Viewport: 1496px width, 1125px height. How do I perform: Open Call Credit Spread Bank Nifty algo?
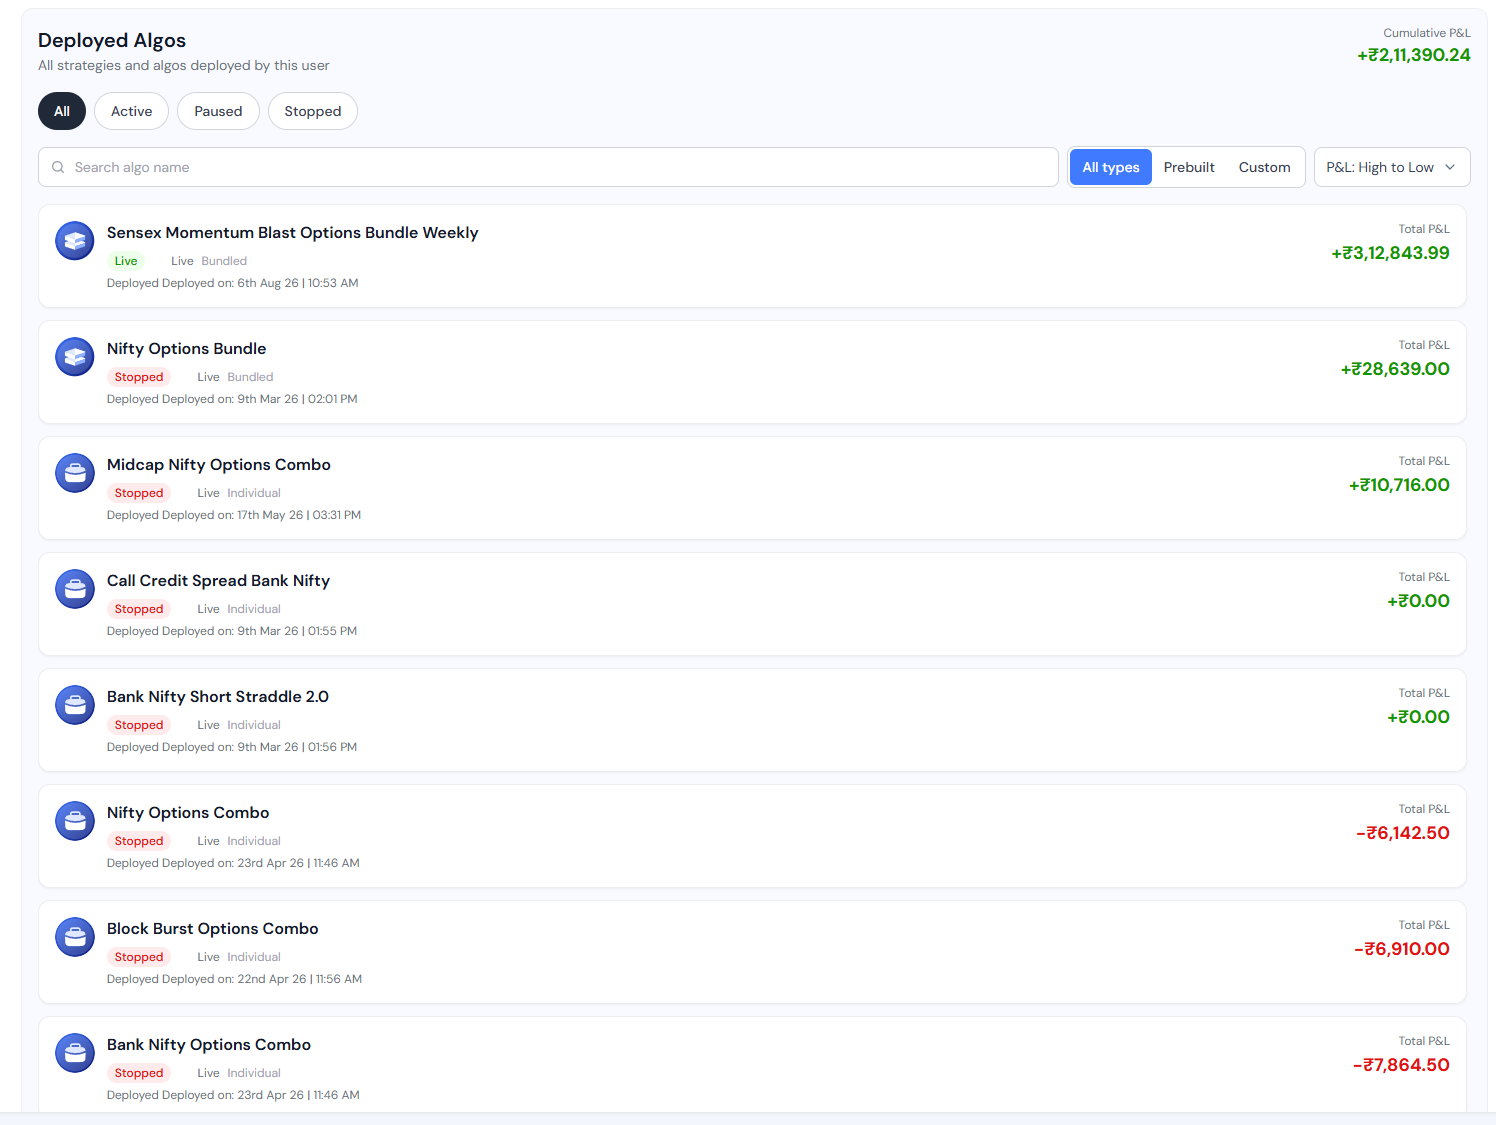point(218,581)
